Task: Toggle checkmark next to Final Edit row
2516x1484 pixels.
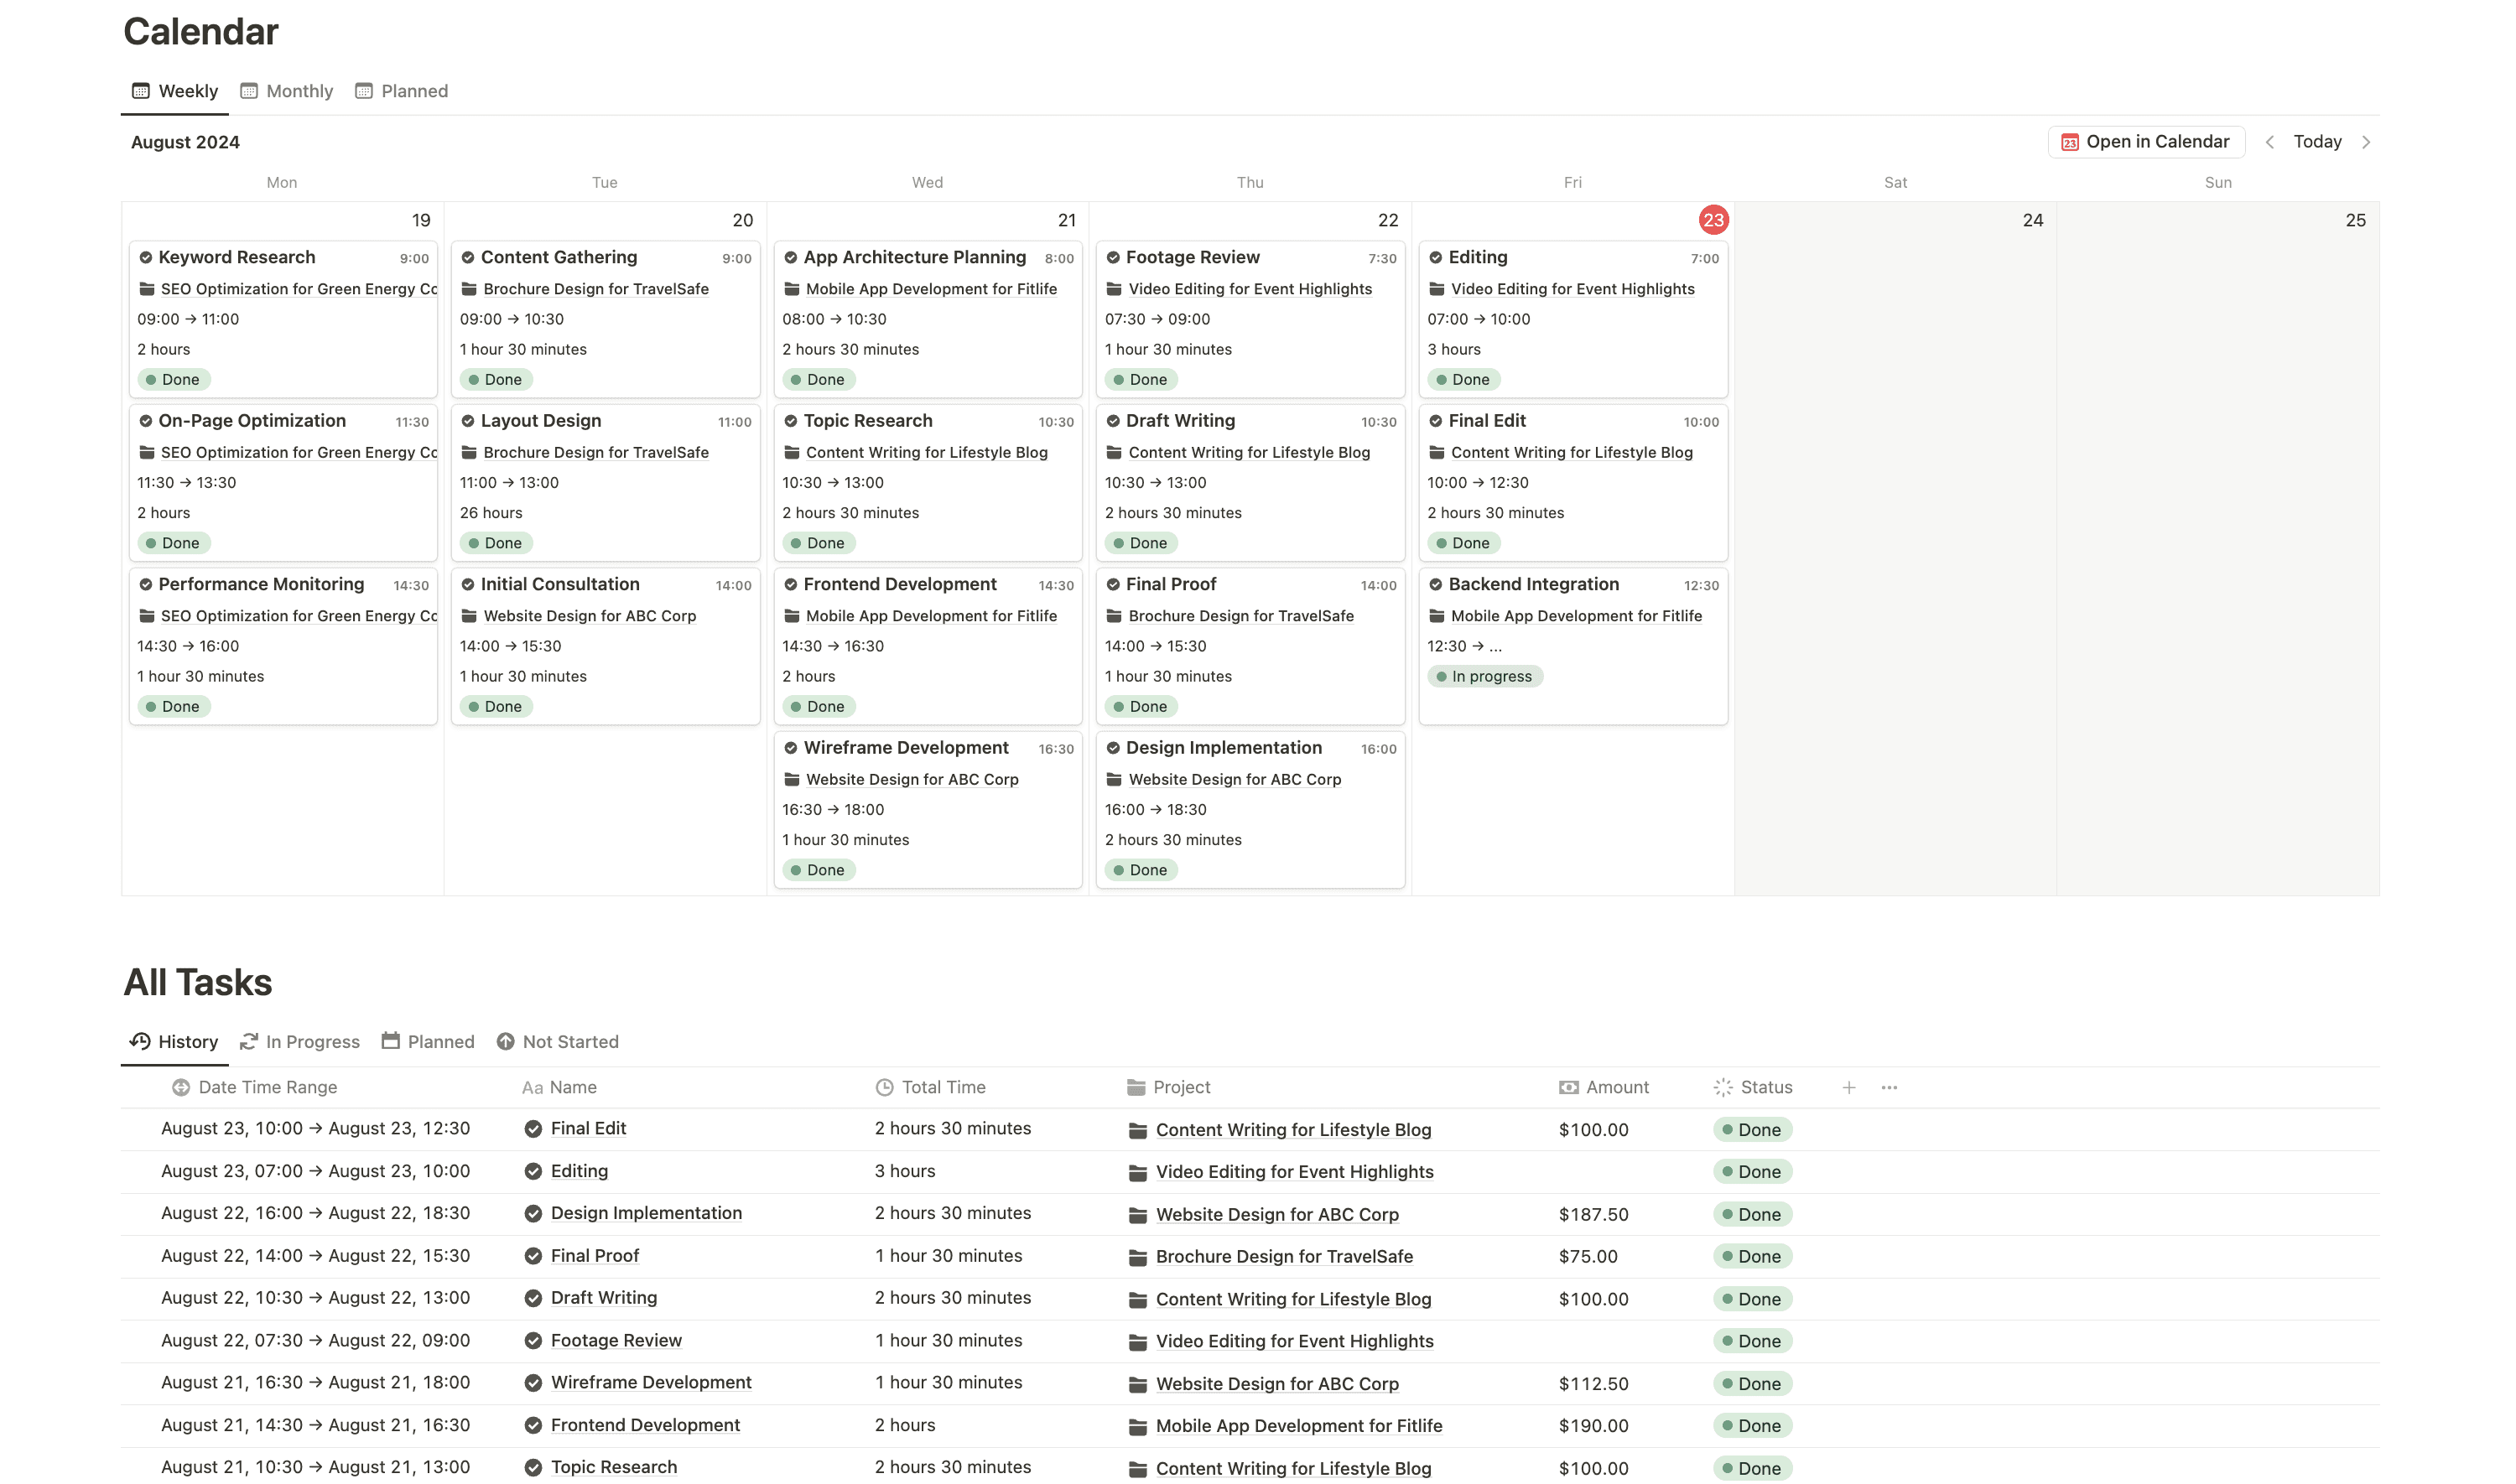Action: (x=533, y=1129)
